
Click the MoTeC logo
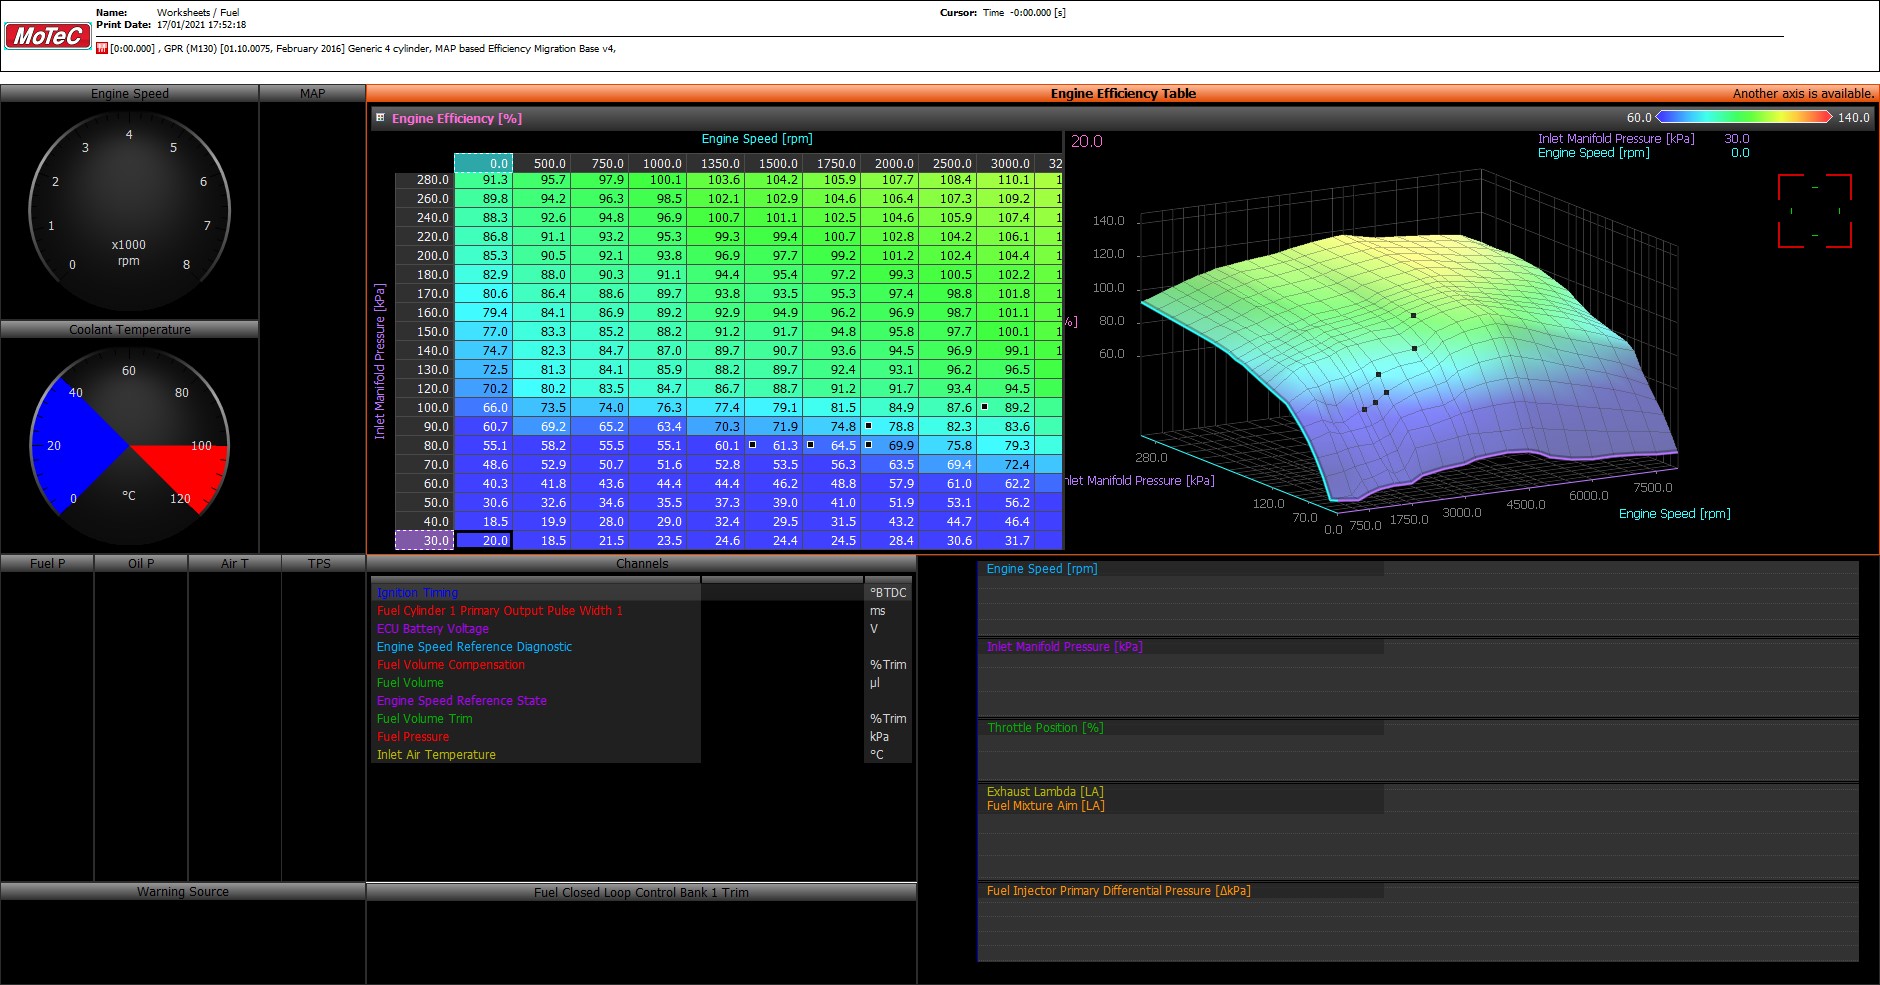point(48,37)
